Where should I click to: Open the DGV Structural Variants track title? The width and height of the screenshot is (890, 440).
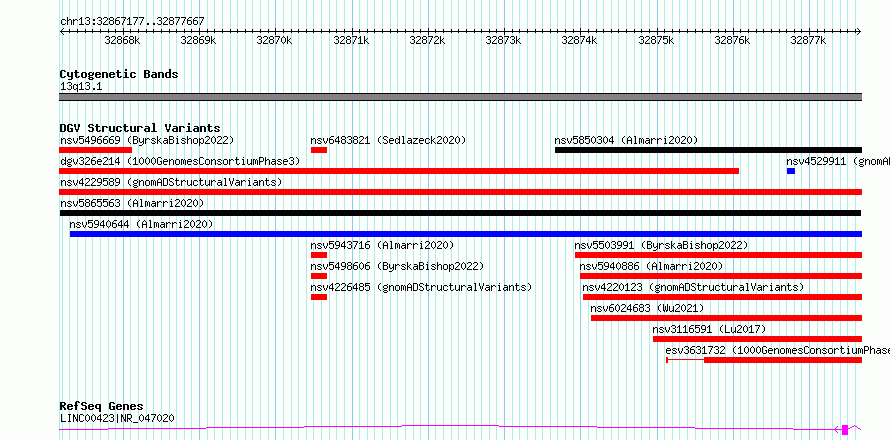(140, 128)
